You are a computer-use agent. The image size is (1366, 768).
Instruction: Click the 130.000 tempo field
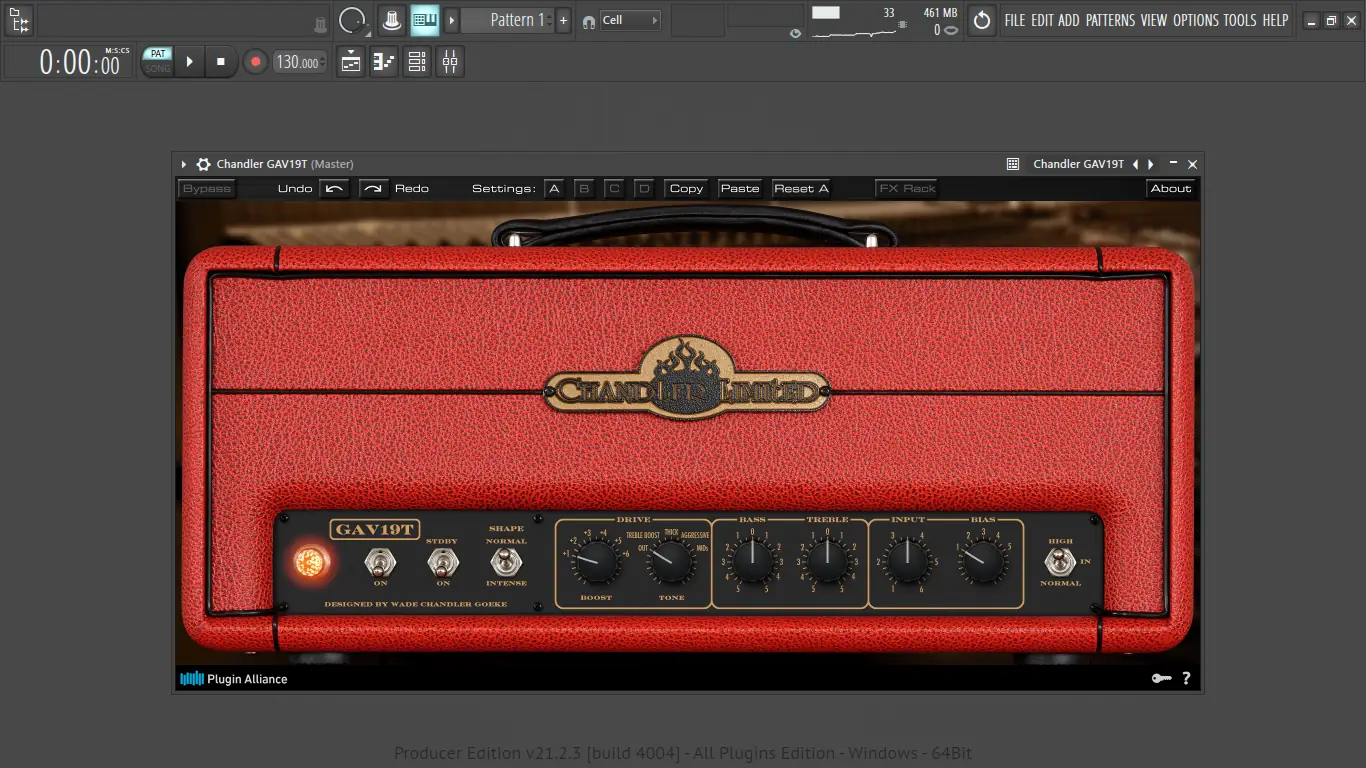coord(299,62)
